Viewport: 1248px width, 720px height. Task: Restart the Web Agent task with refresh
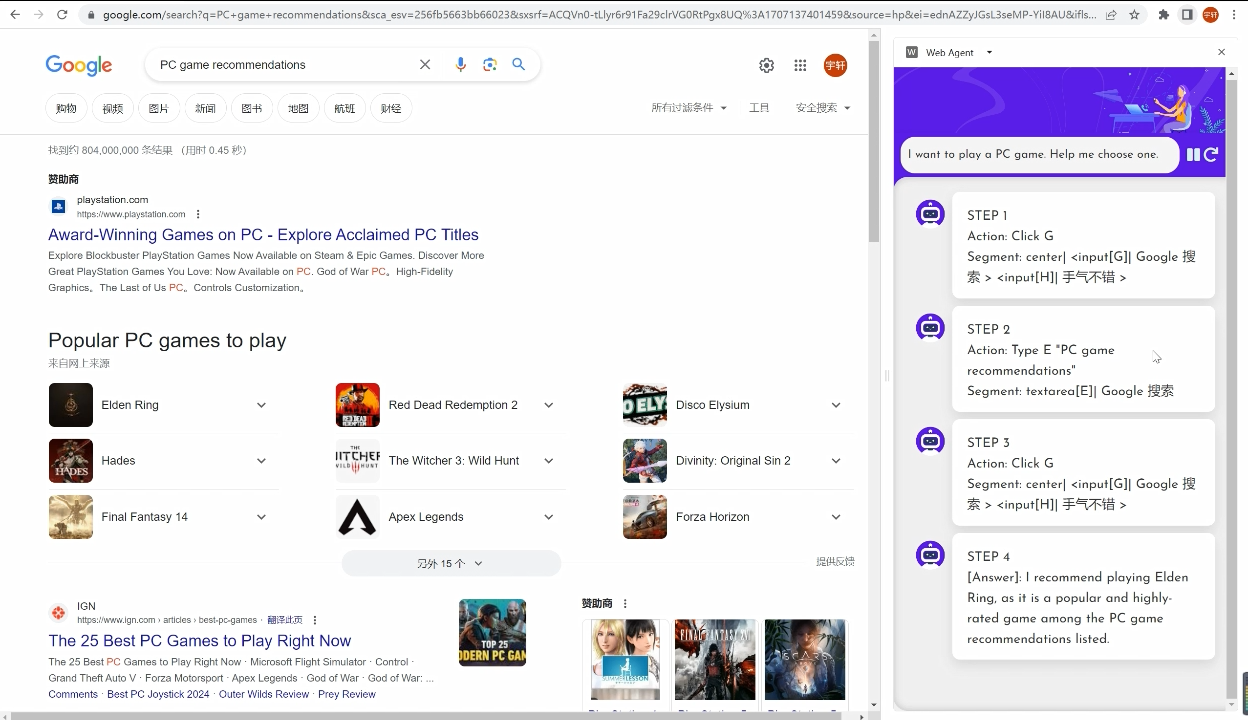[x=1211, y=154]
